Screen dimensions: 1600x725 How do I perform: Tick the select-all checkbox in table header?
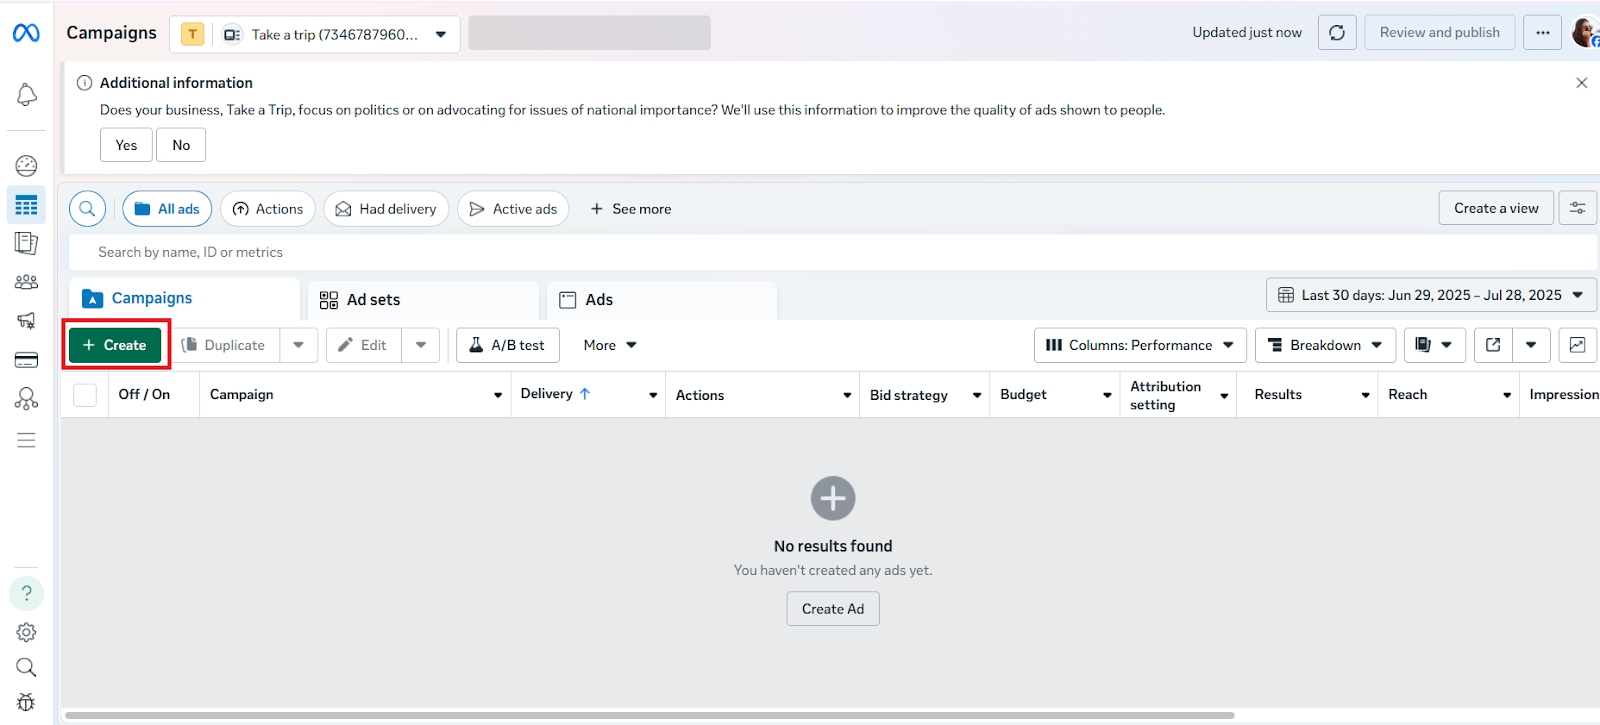[86, 395]
